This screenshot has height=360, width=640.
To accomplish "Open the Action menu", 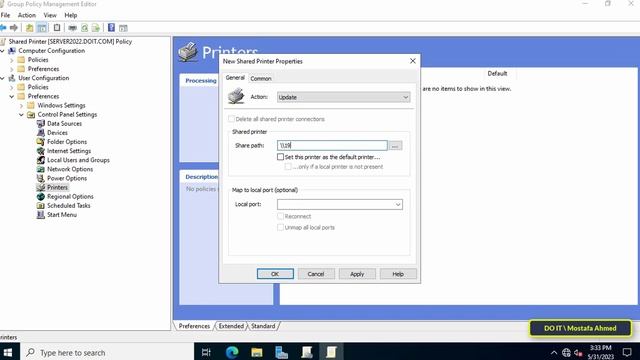I will (x=27, y=15).
